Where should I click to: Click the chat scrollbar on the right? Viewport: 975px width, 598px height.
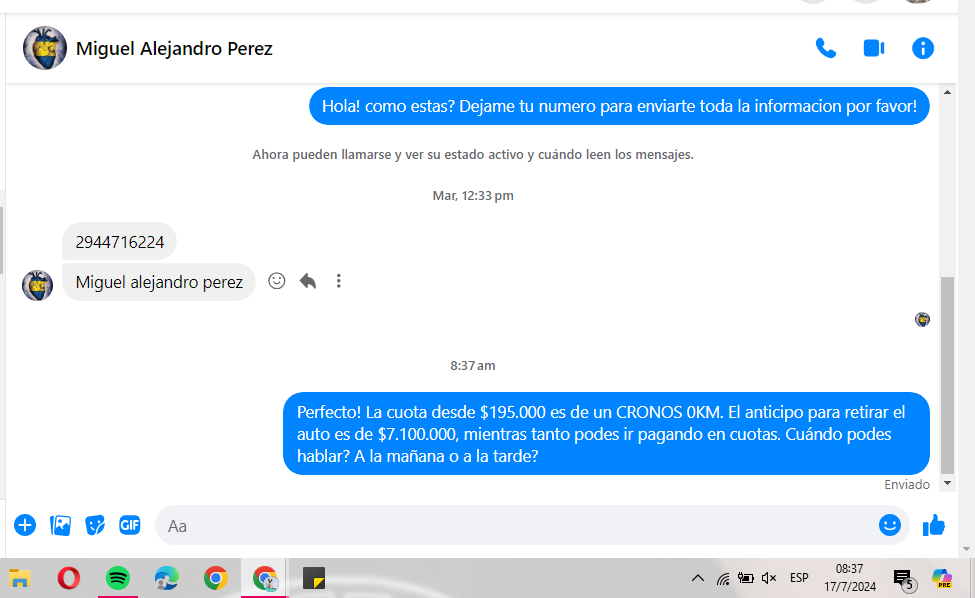(948, 375)
